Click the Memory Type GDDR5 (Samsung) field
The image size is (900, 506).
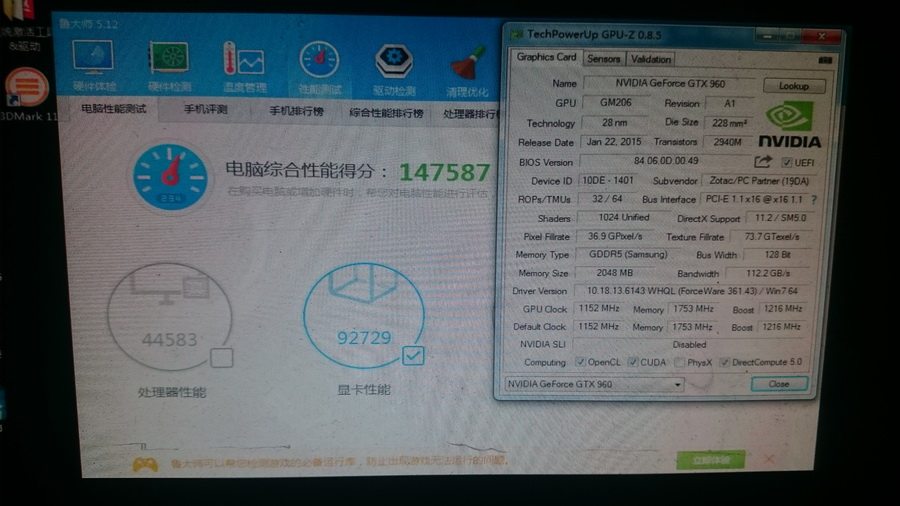[629, 254]
